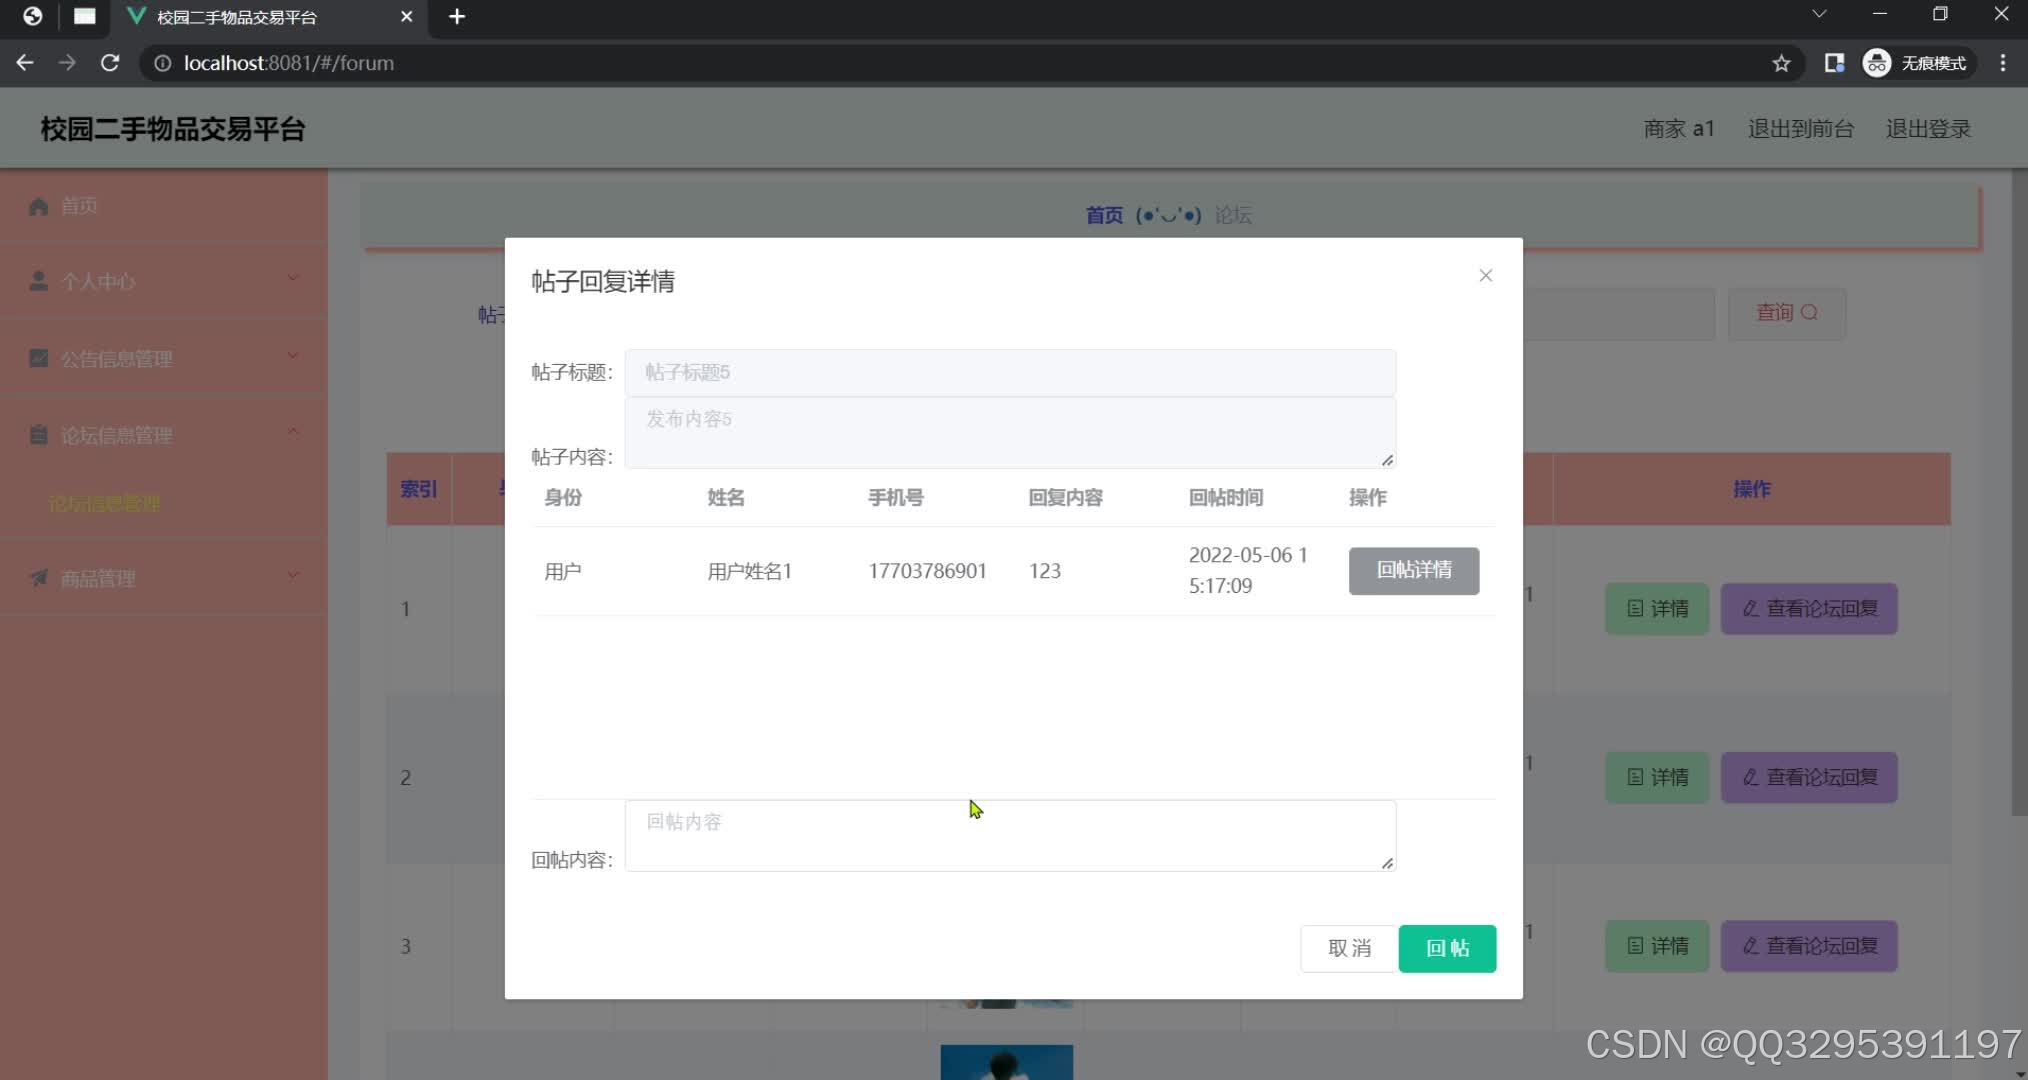Viewport: 2028px width, 1080px height.
Task: Click the 回帖时间 column header
Action: click(x=1225, y=497)
